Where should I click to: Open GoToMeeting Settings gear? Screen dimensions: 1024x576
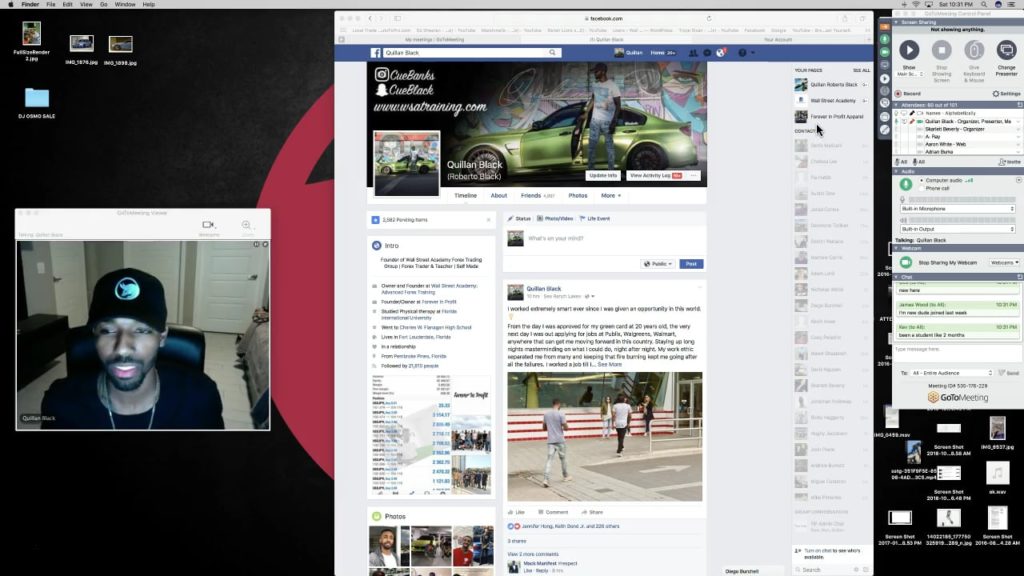click(x=1006, y=93)
